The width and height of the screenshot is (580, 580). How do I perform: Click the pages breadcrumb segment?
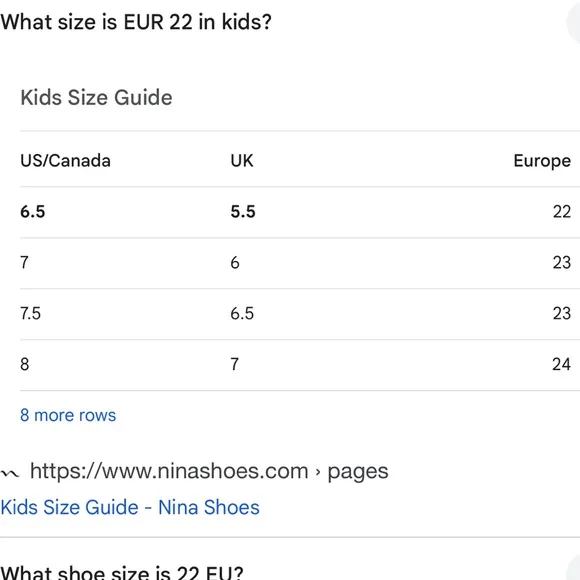pos(358,472)
